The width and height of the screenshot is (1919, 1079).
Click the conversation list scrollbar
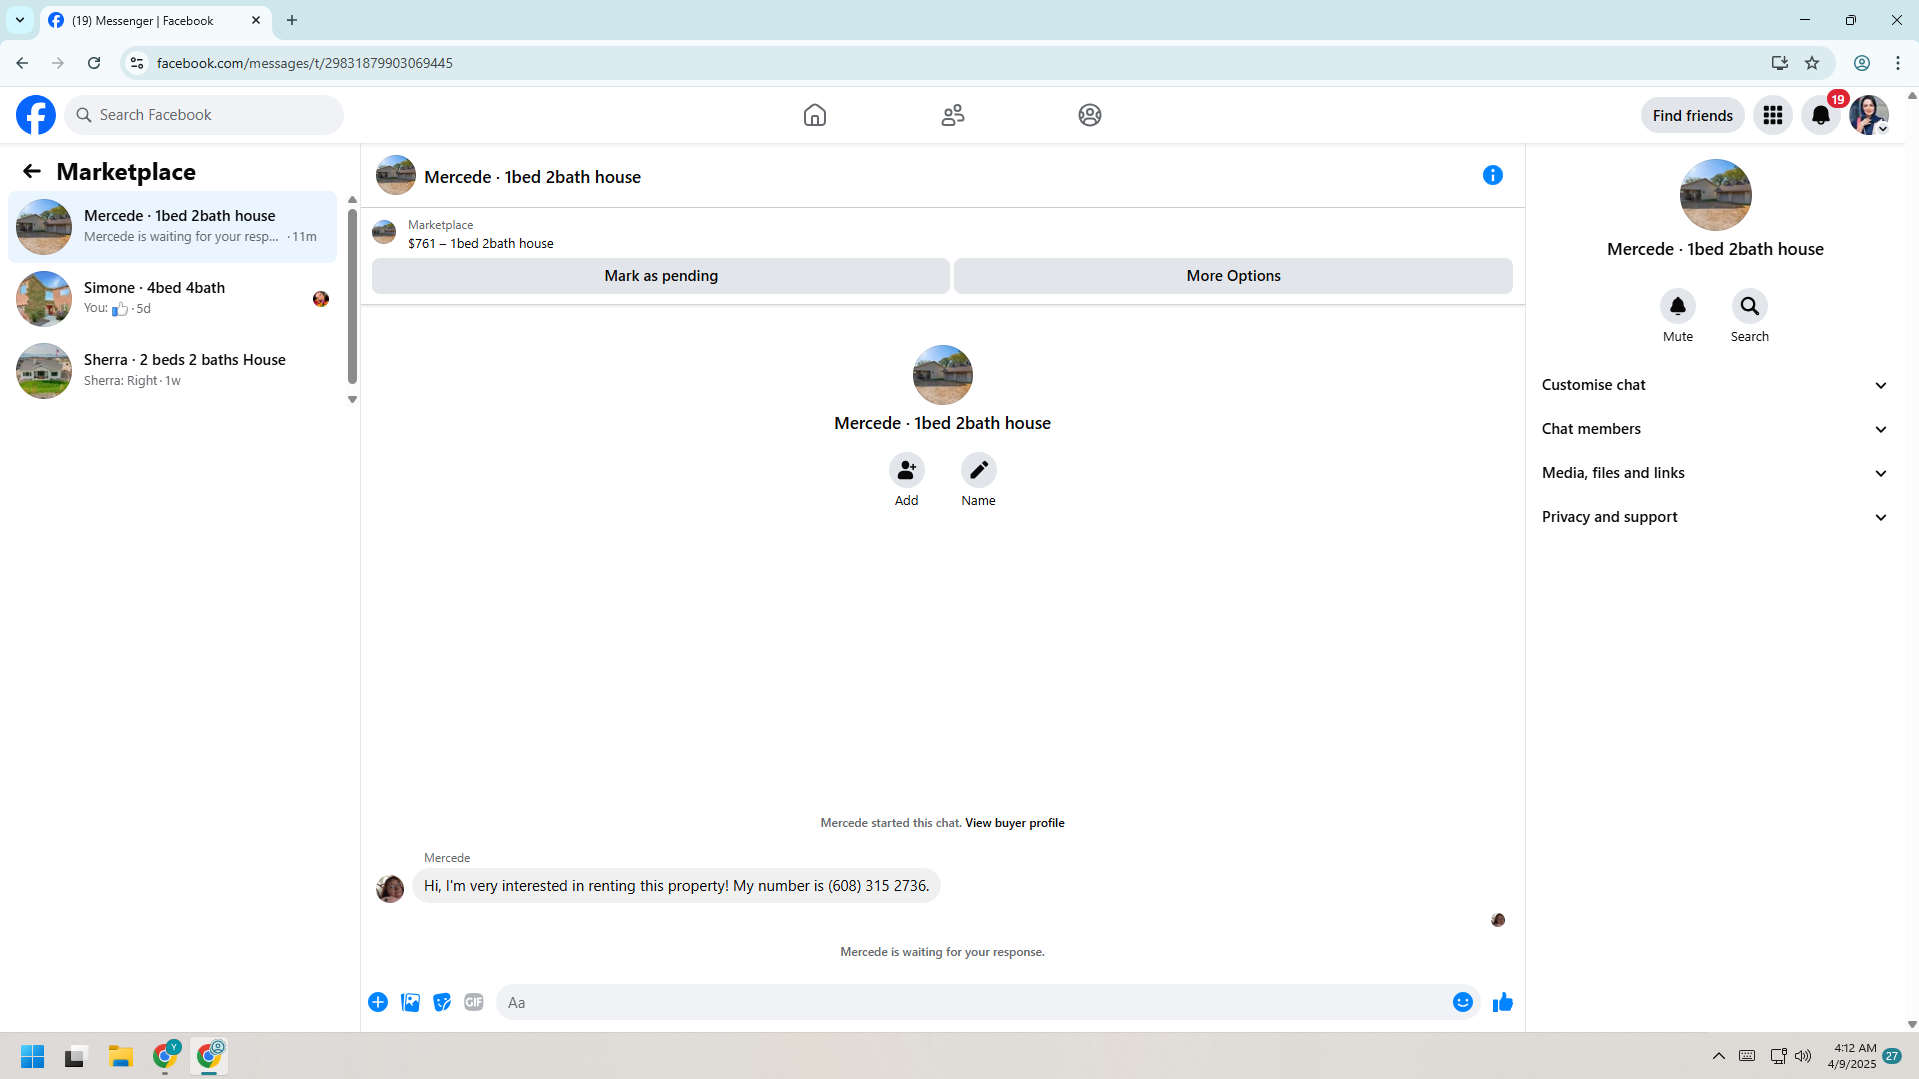352,296
